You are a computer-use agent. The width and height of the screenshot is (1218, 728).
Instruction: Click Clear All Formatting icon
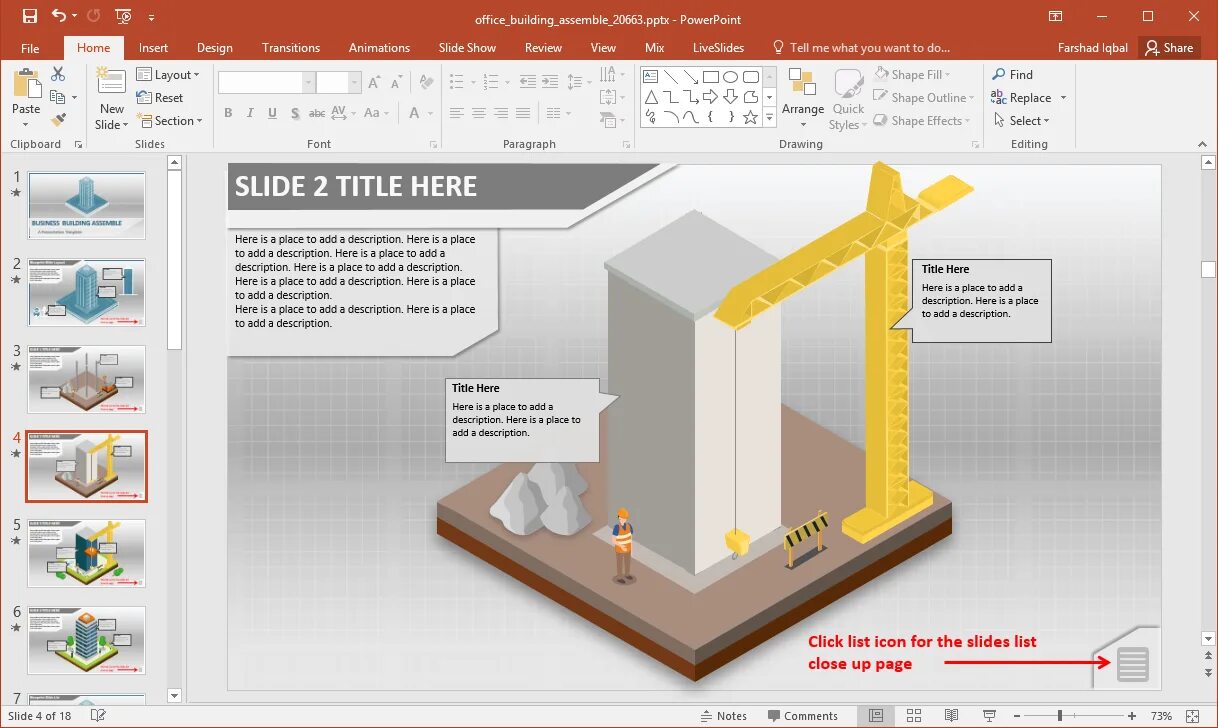427,83
